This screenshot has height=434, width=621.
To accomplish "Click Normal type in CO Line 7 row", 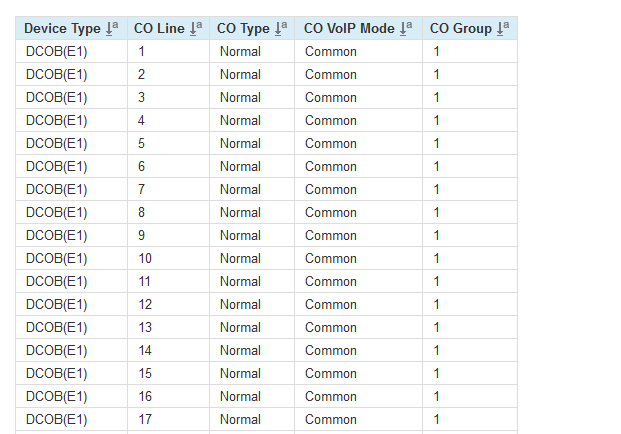I will [x=240, y=189].
